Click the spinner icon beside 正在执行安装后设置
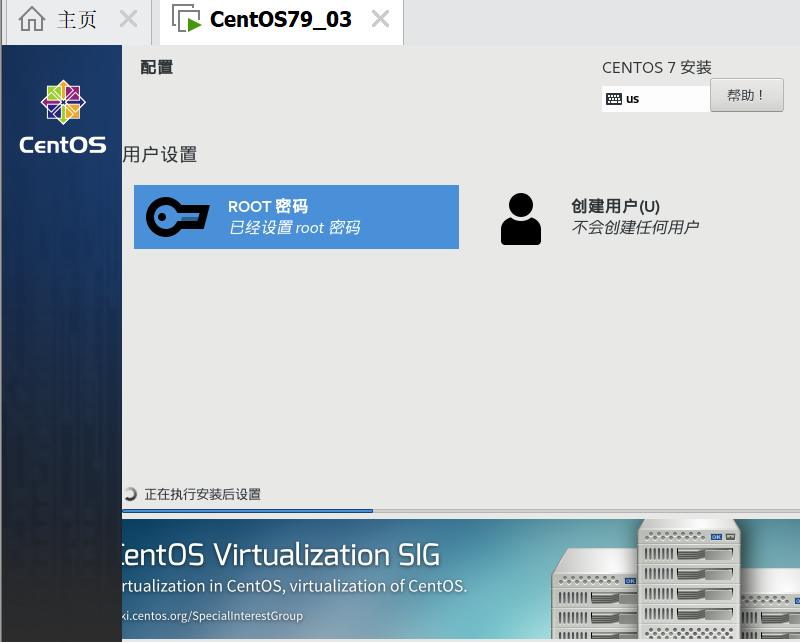 [130, 493]
